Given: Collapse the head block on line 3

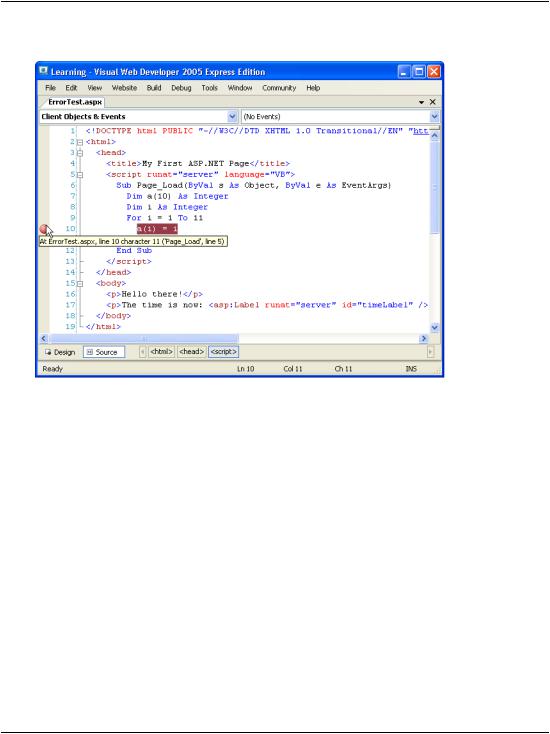Looking at the screenshot, I should click(x=80, y=153).
